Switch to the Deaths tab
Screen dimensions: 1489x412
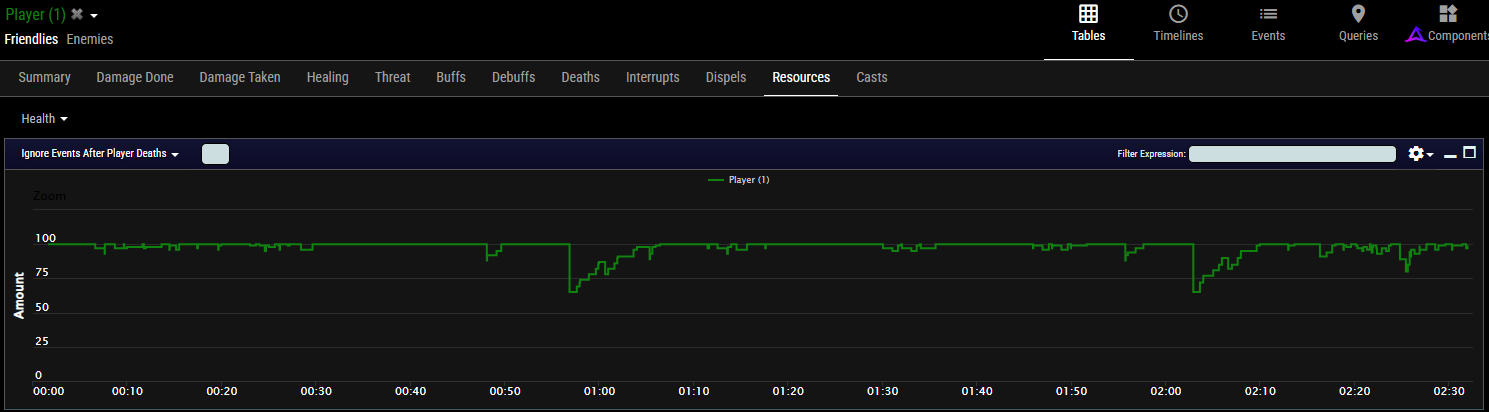581,77
